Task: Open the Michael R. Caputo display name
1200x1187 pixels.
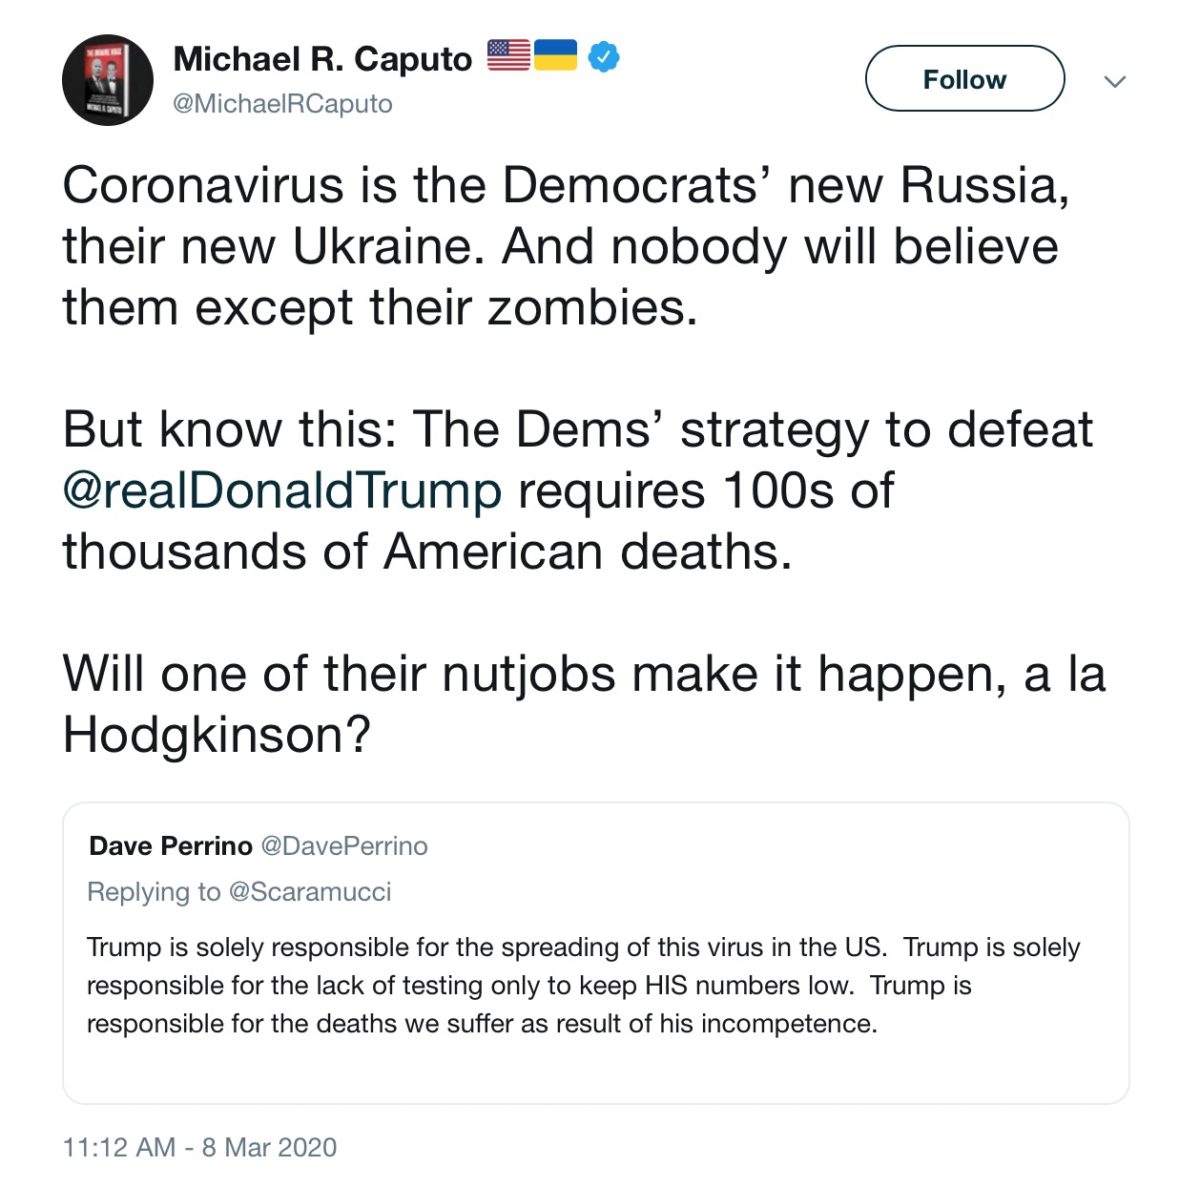Action: coord(322,59)
